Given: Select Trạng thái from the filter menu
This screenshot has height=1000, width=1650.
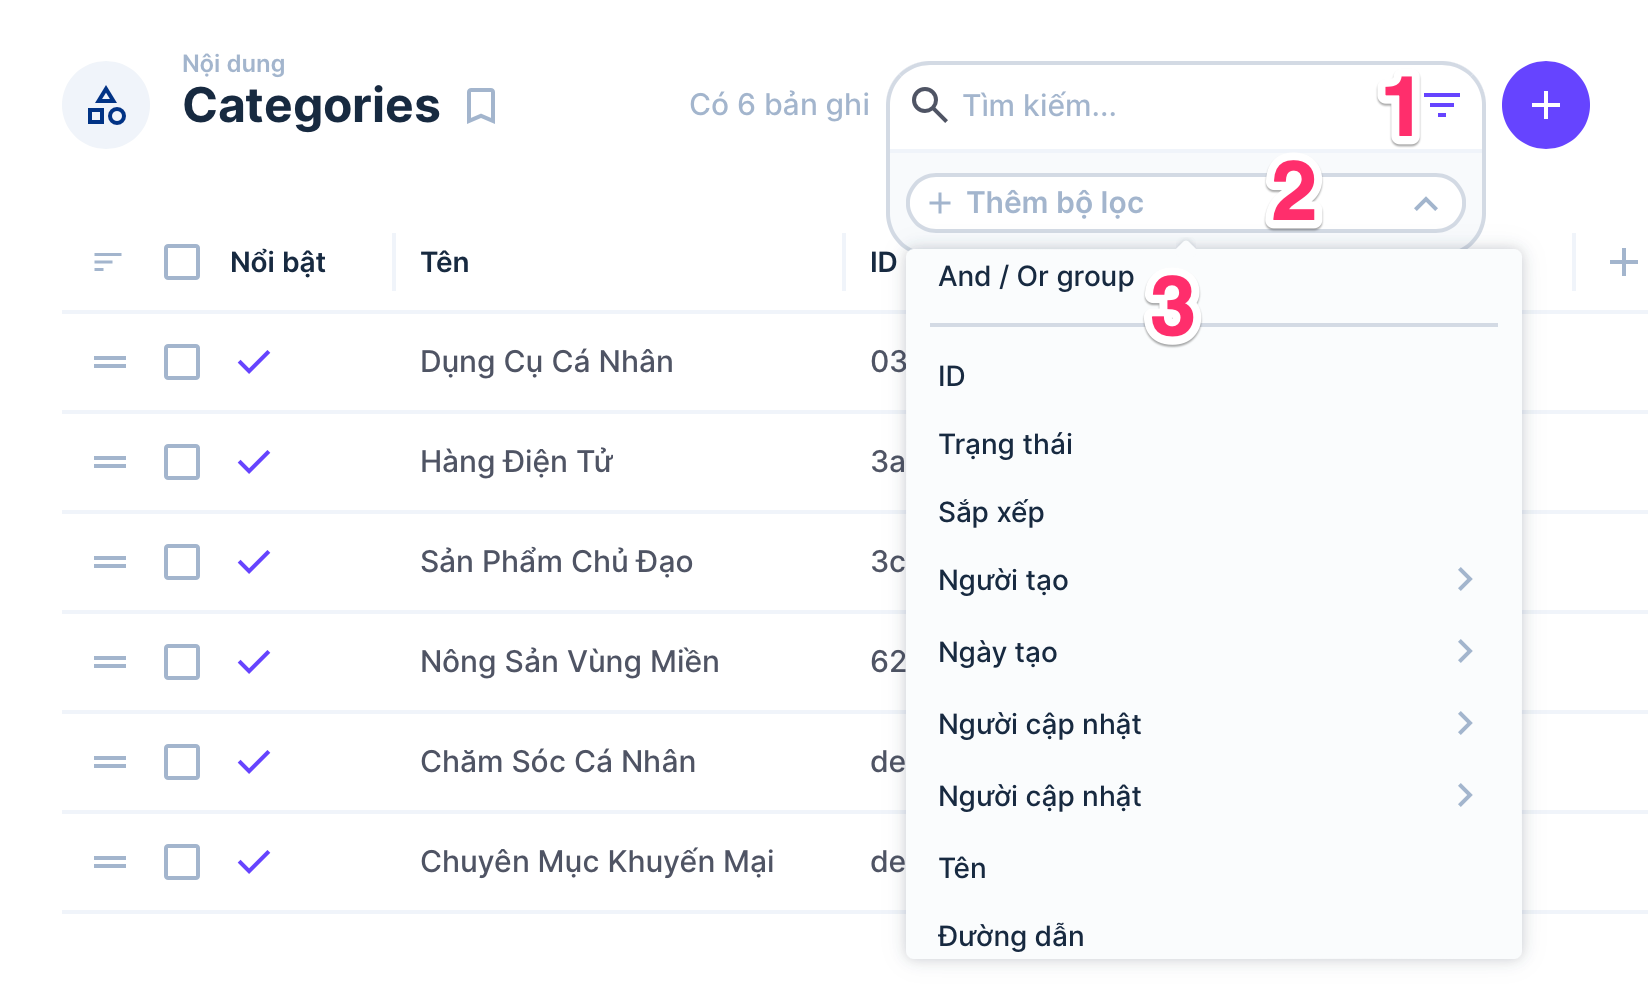Looking at the screenshot, I should coord(1006,444).
